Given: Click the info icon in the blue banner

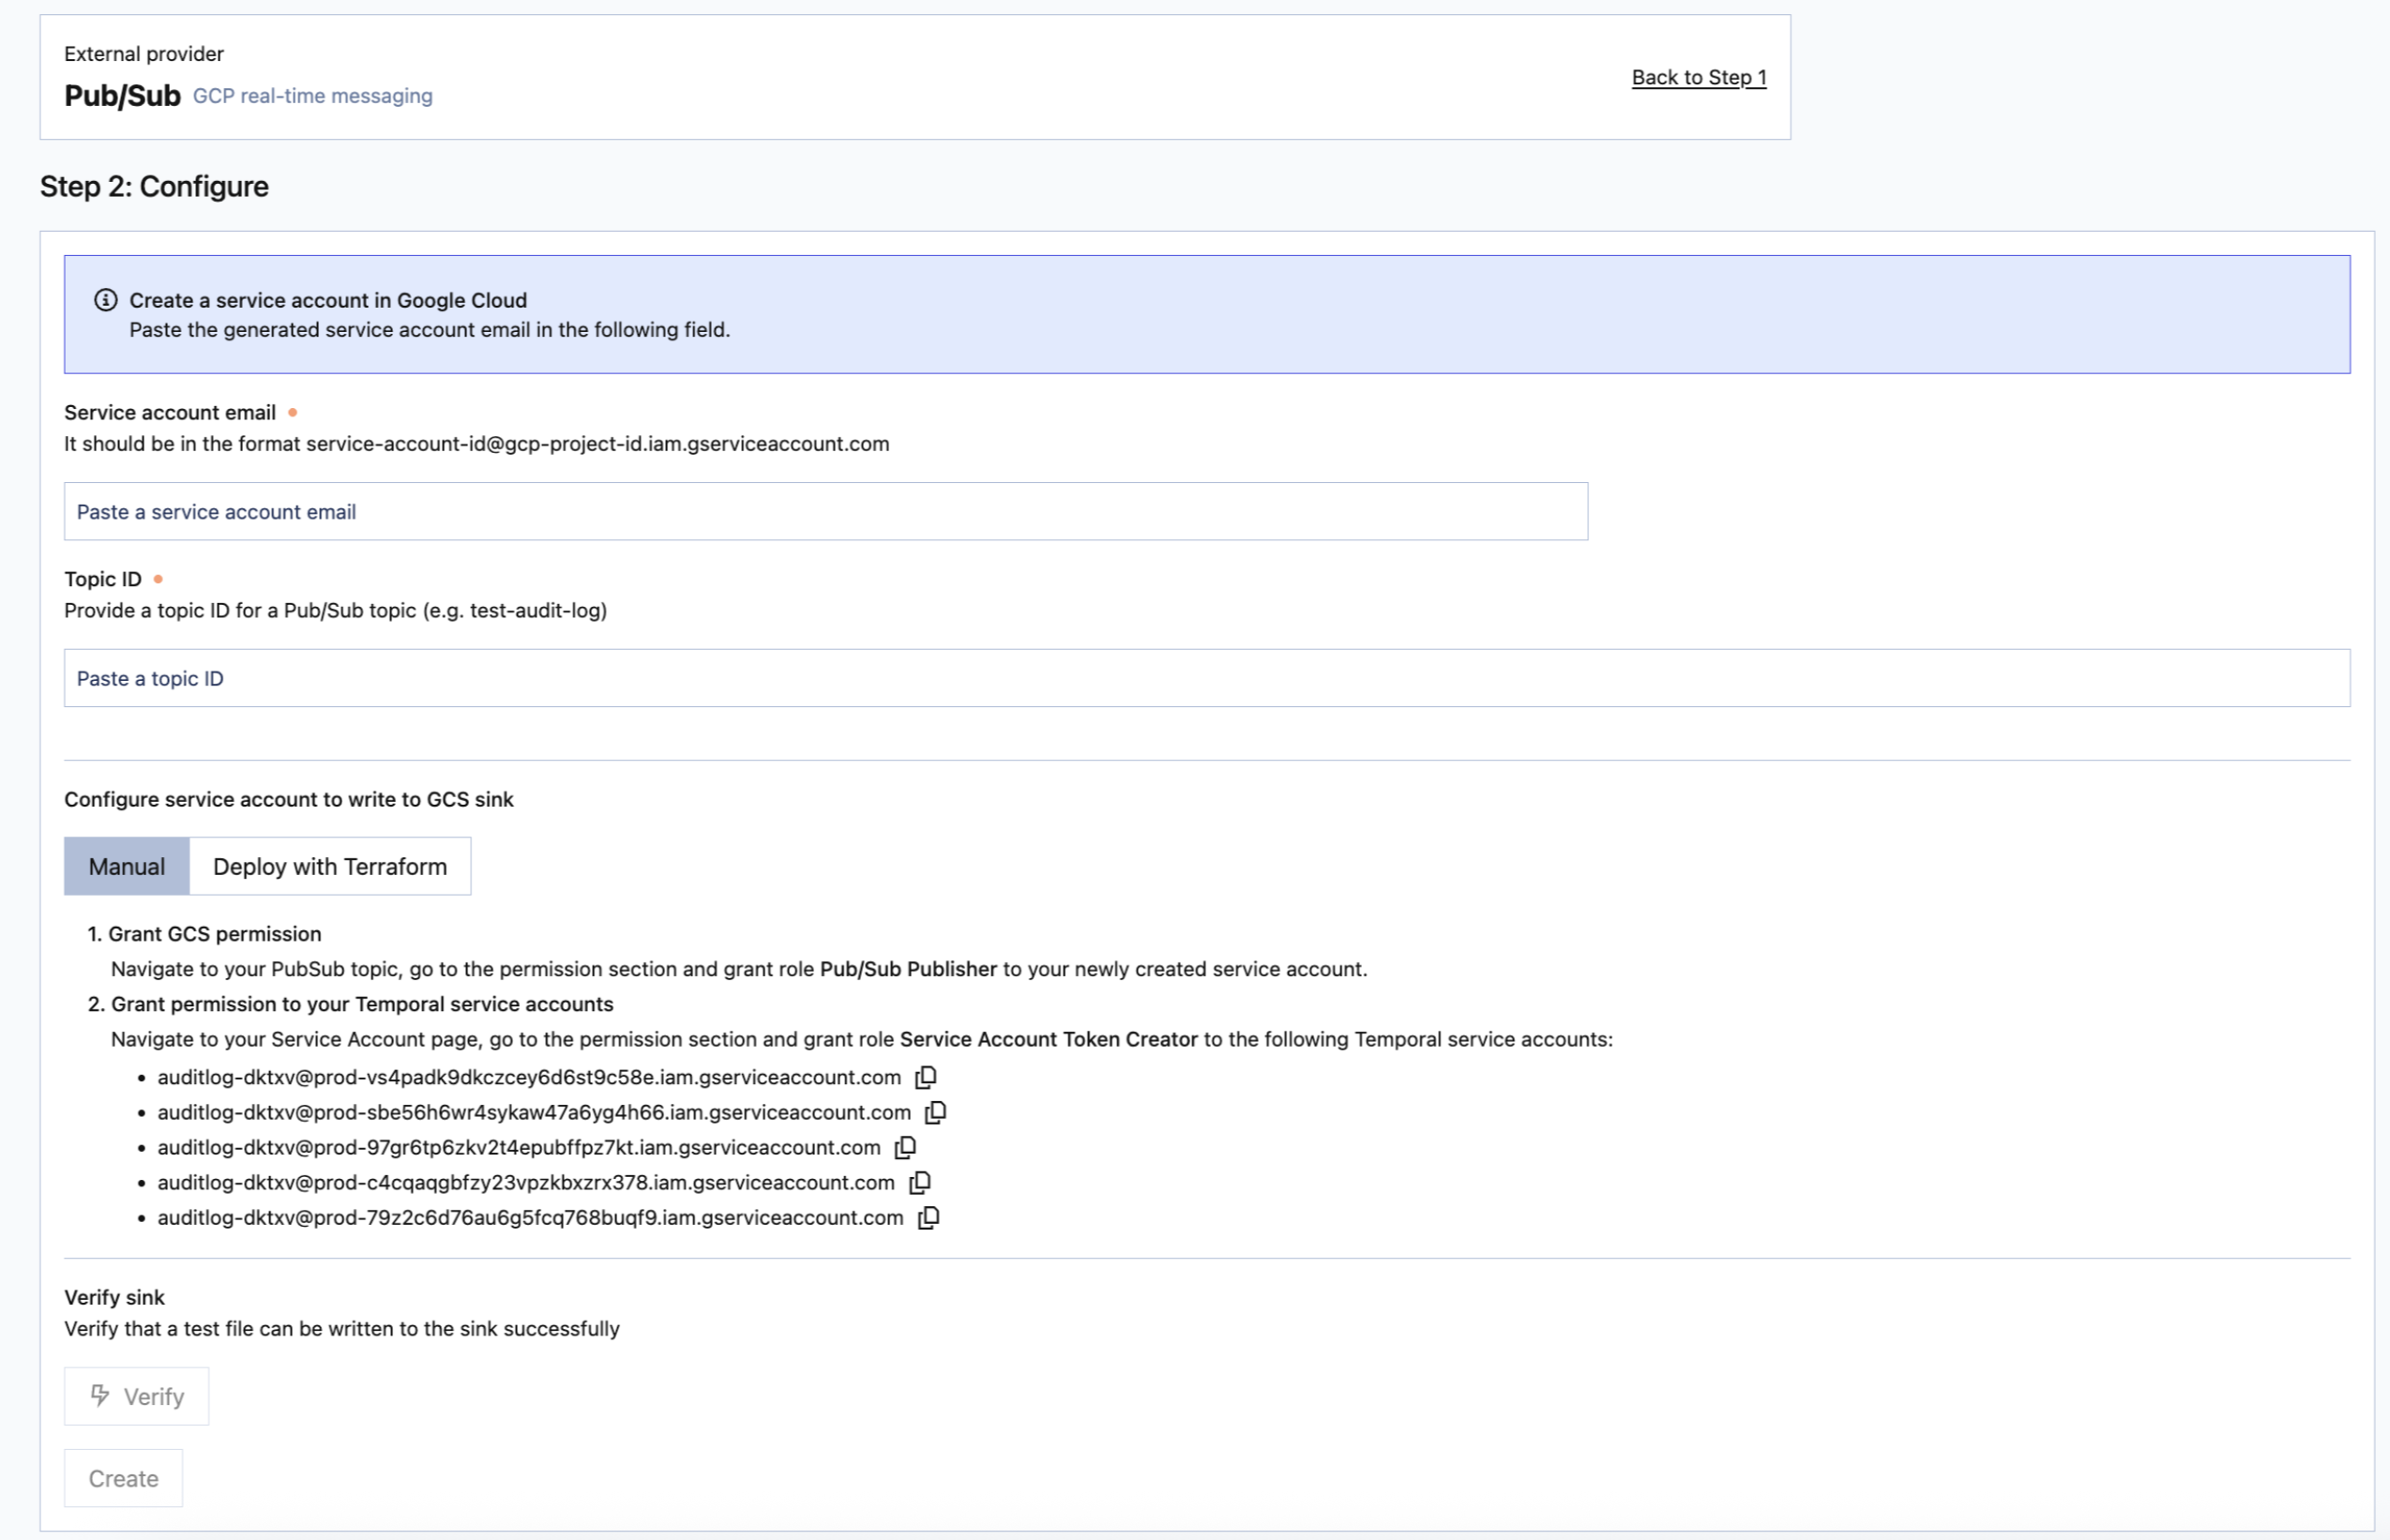Looking at the screenshot, I should pos(104,299).
